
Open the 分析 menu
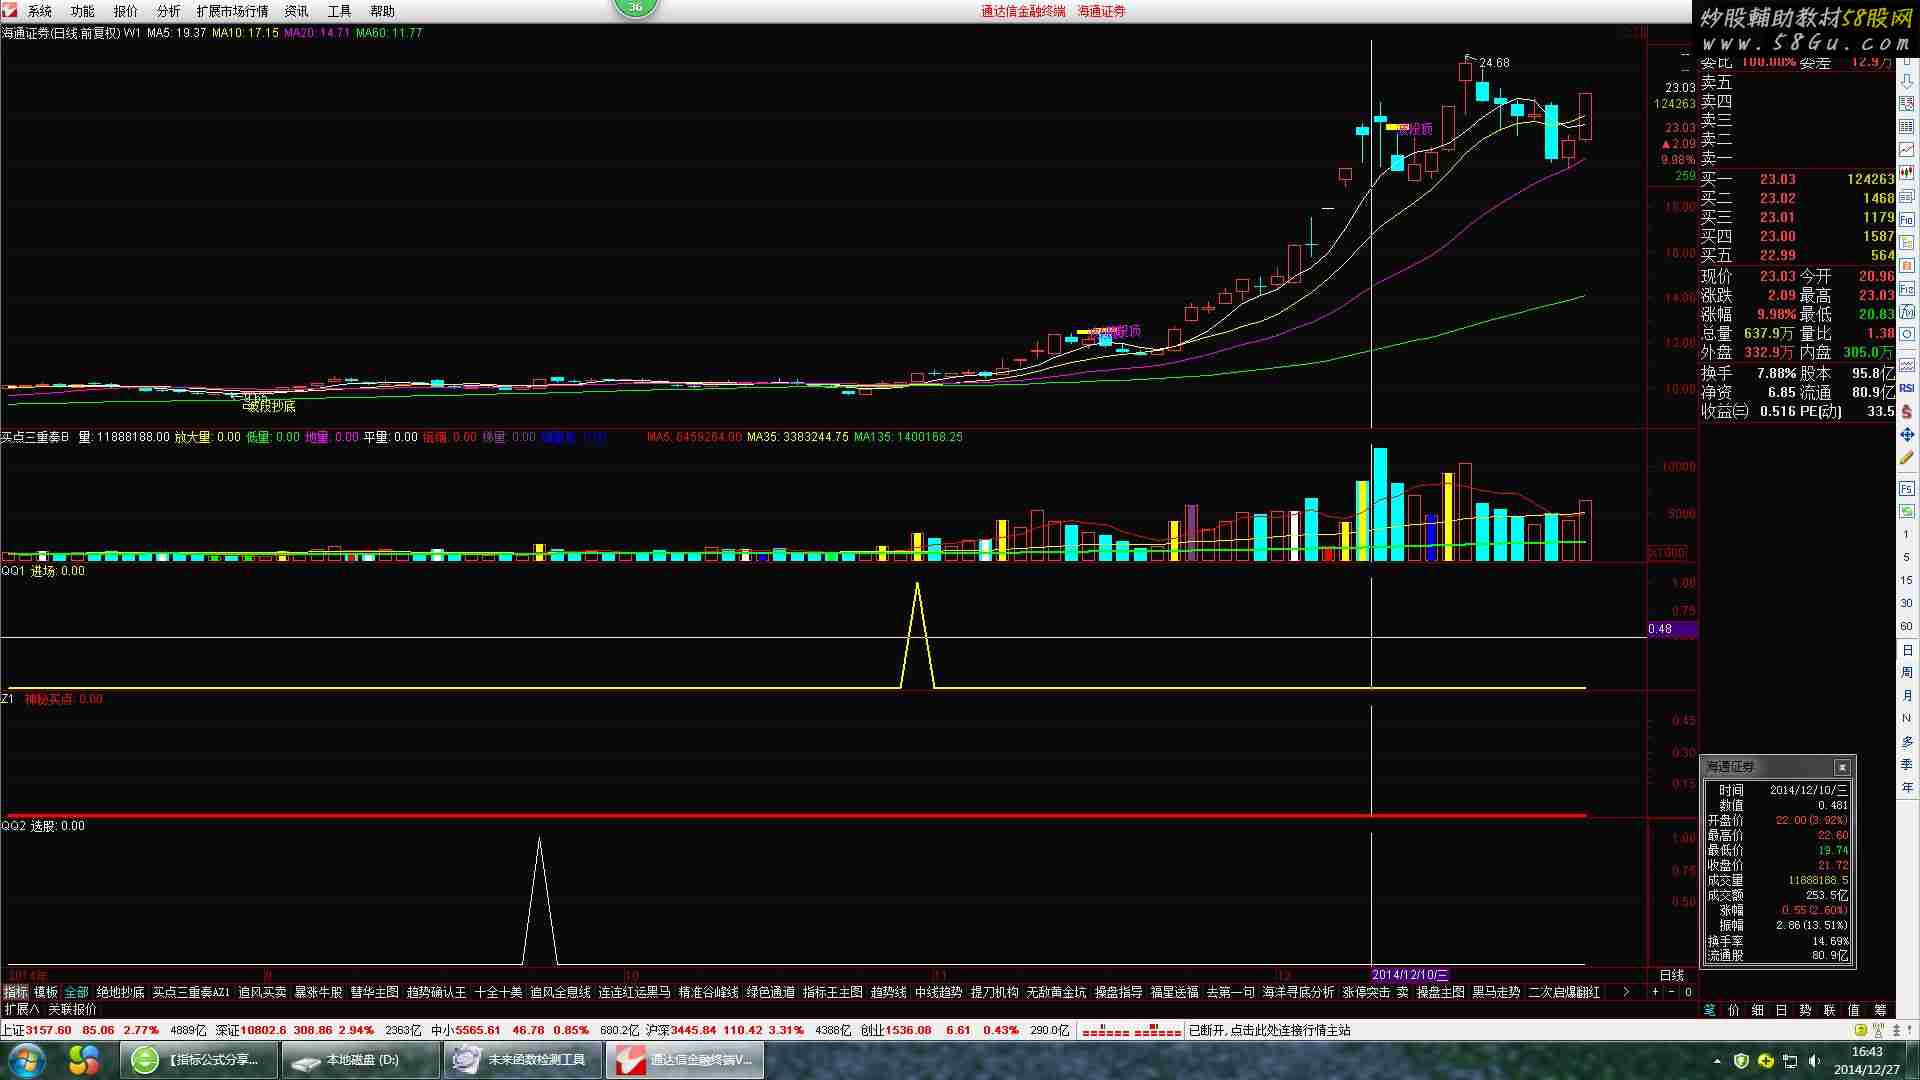click(168, 11)
